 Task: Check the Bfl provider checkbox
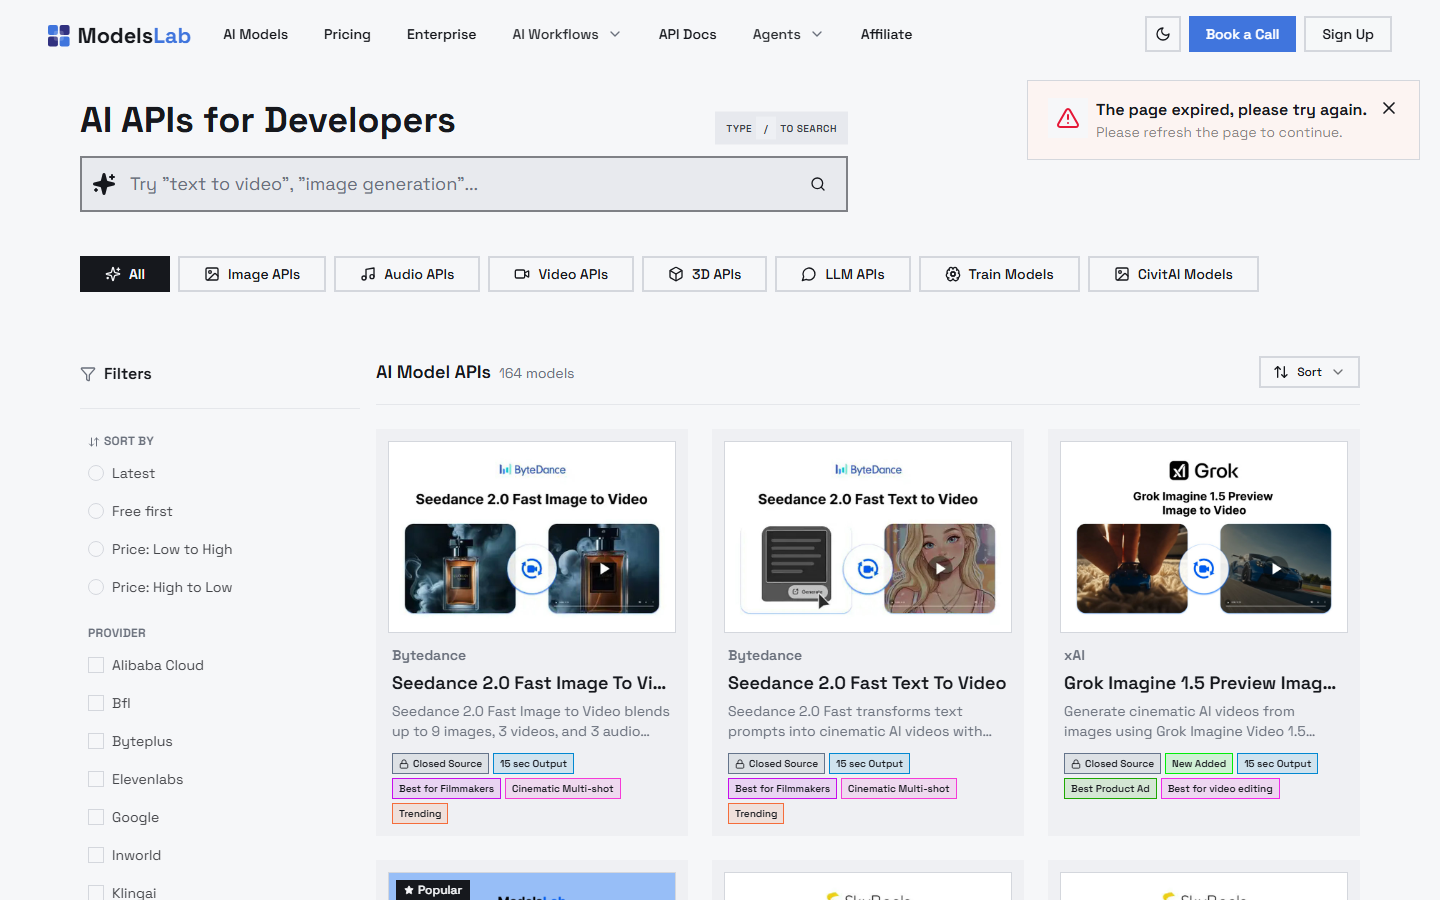[x=96, y=703]
